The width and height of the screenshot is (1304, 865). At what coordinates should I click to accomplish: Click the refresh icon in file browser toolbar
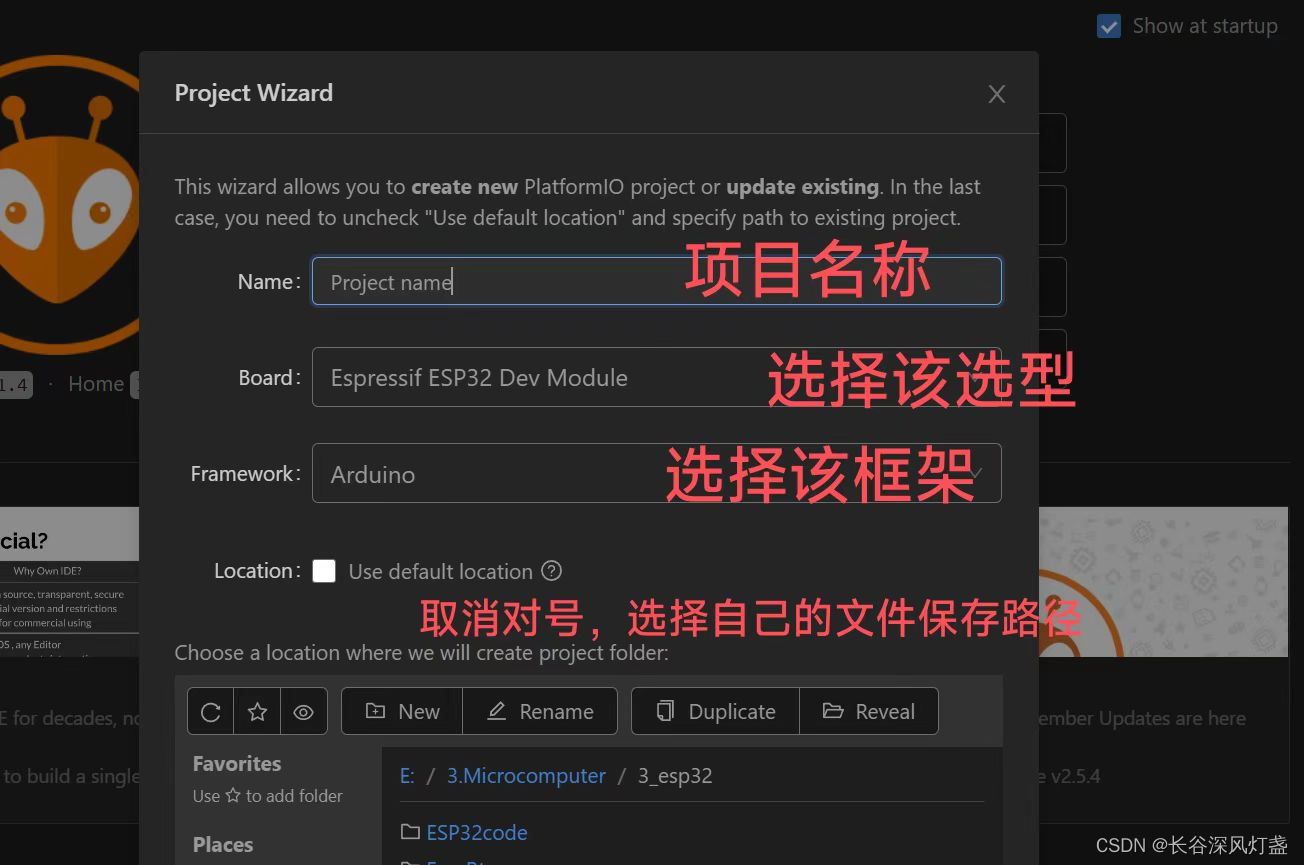pos(211,712)
